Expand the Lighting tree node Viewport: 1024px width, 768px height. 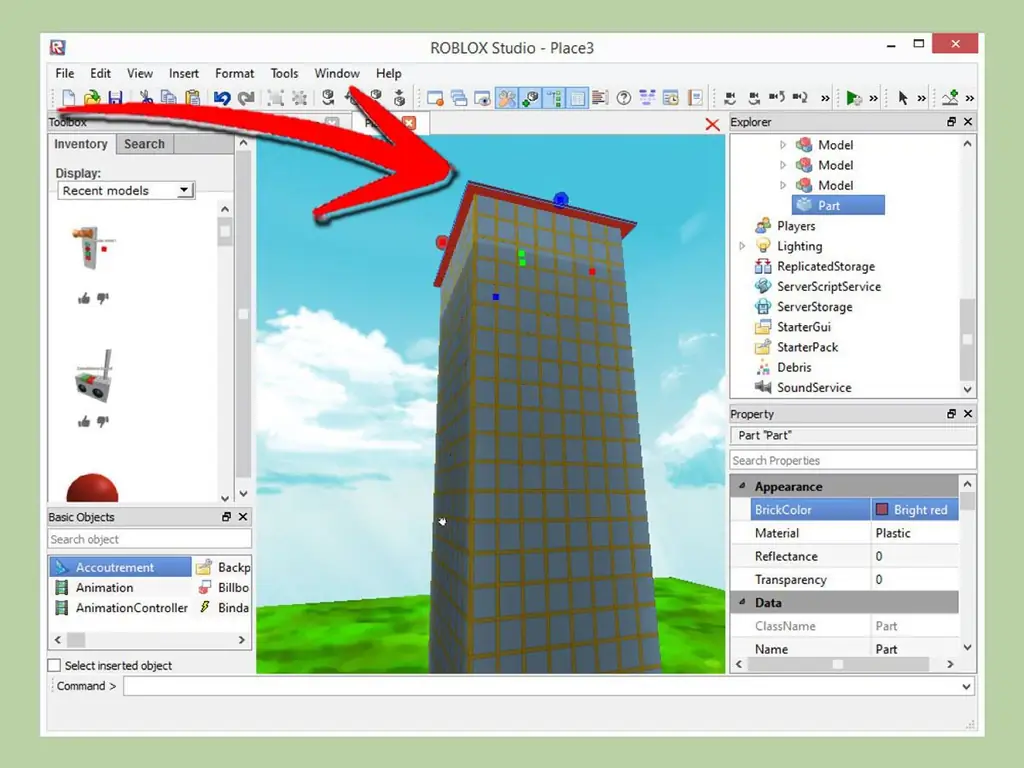point(743,246)
